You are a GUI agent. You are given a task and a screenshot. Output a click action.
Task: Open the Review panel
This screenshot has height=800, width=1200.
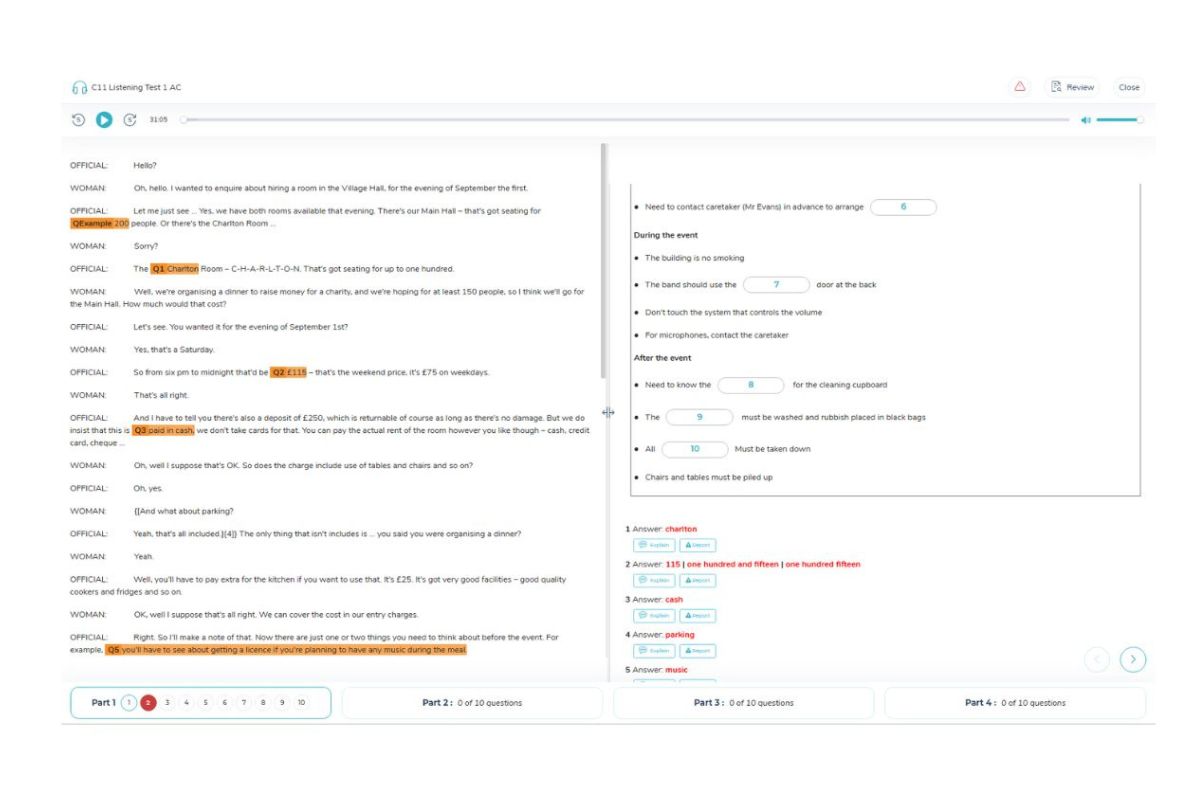(x=1072, y=87)
